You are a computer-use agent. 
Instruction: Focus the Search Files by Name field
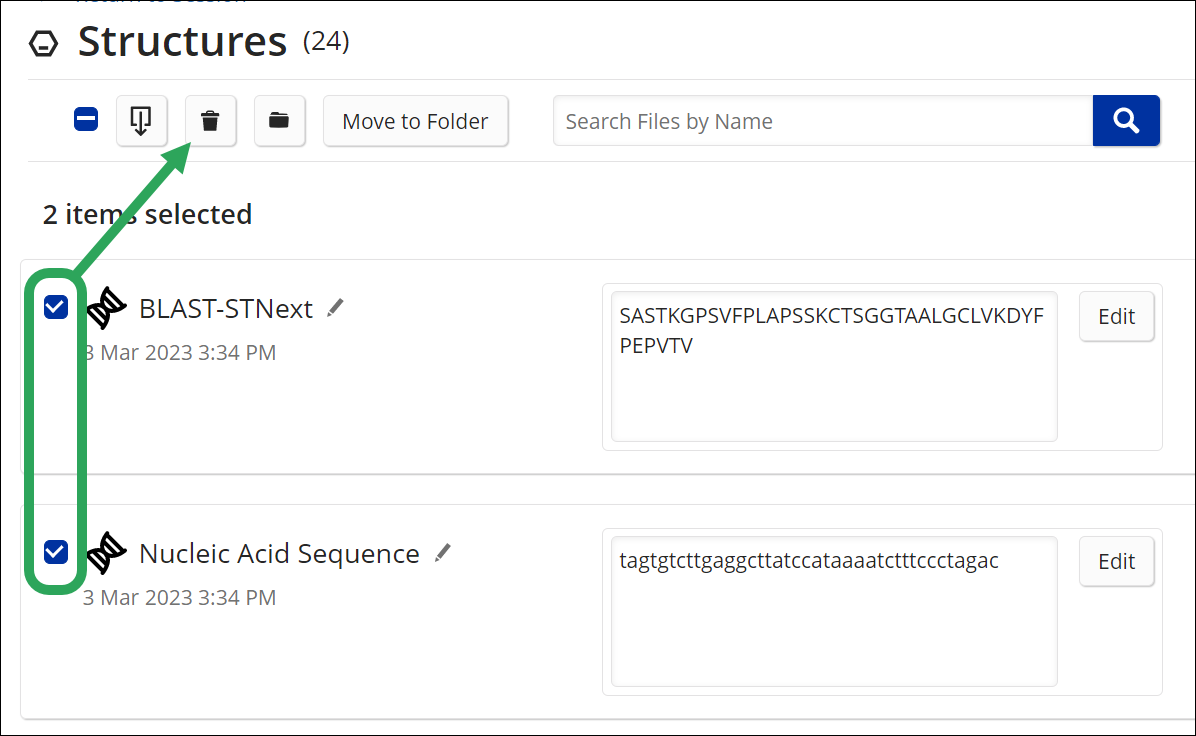(823, 121)
